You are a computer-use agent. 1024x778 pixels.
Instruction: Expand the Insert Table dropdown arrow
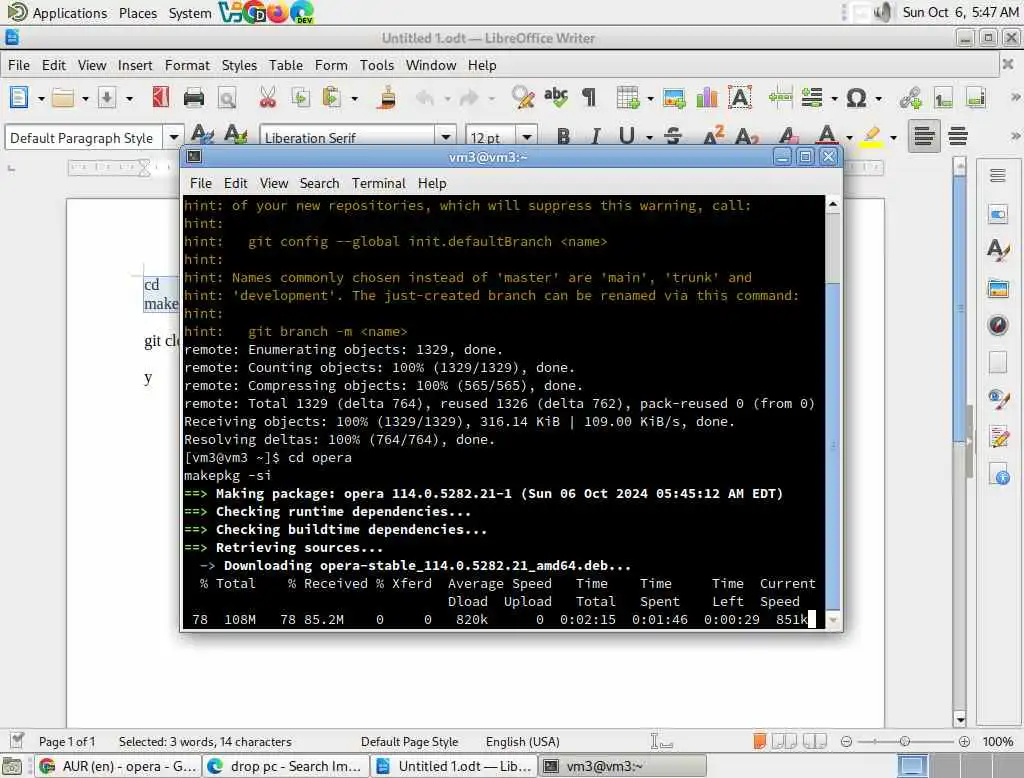tap(650, 99)
